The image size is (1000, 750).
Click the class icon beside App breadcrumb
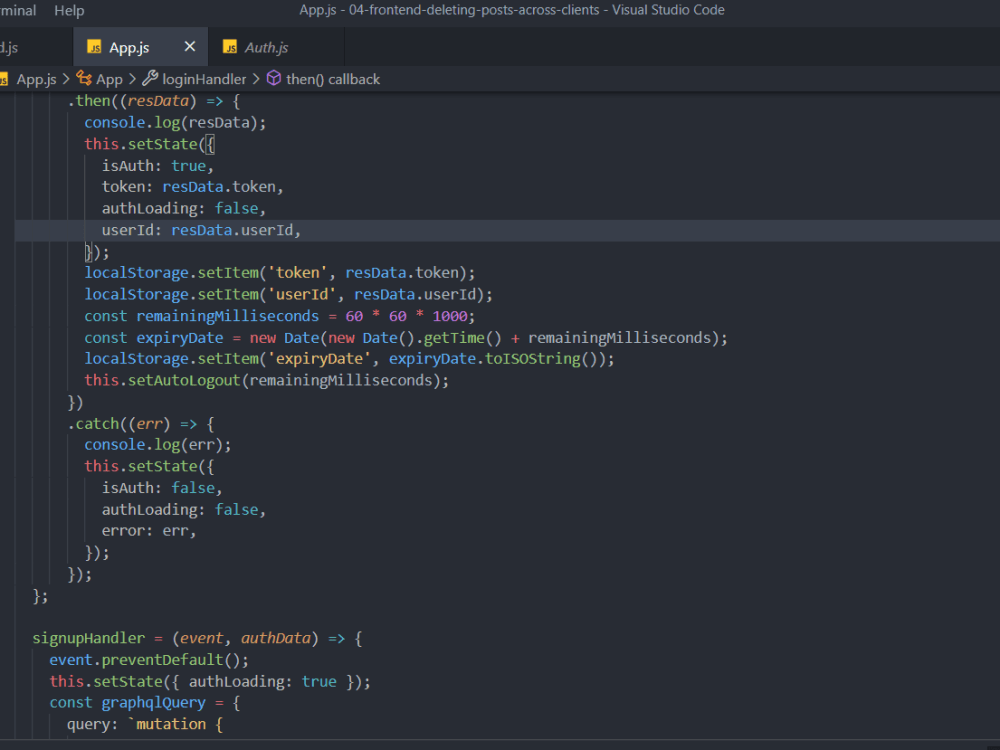tap(84, 78)
